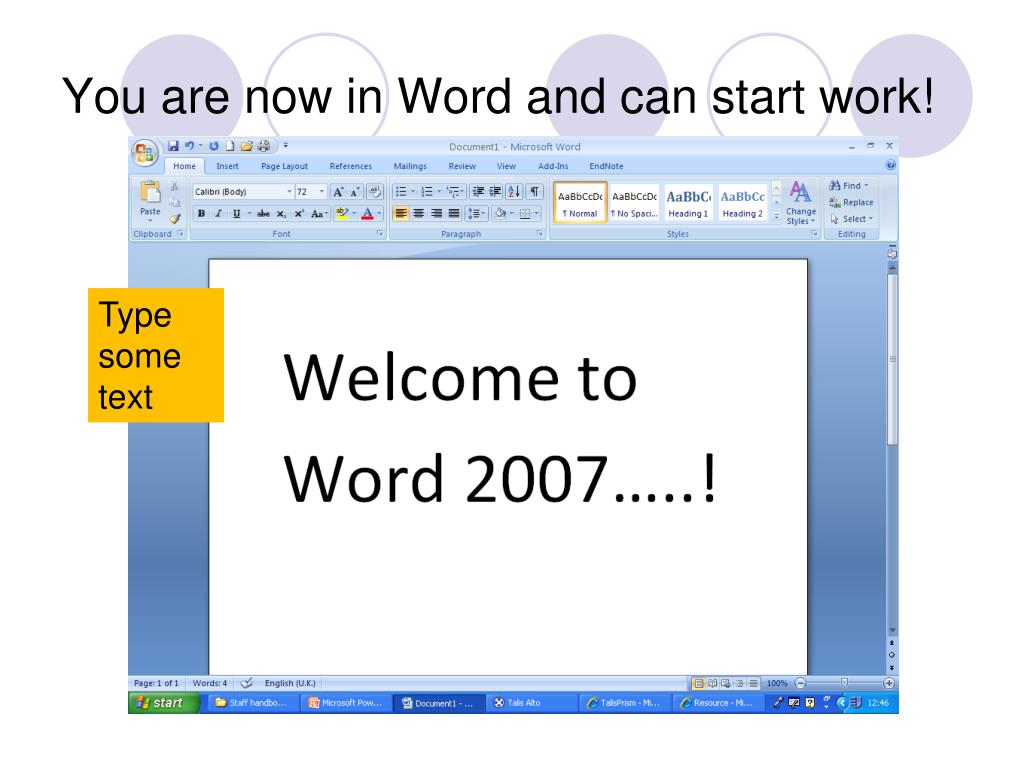Center the text

419,214
